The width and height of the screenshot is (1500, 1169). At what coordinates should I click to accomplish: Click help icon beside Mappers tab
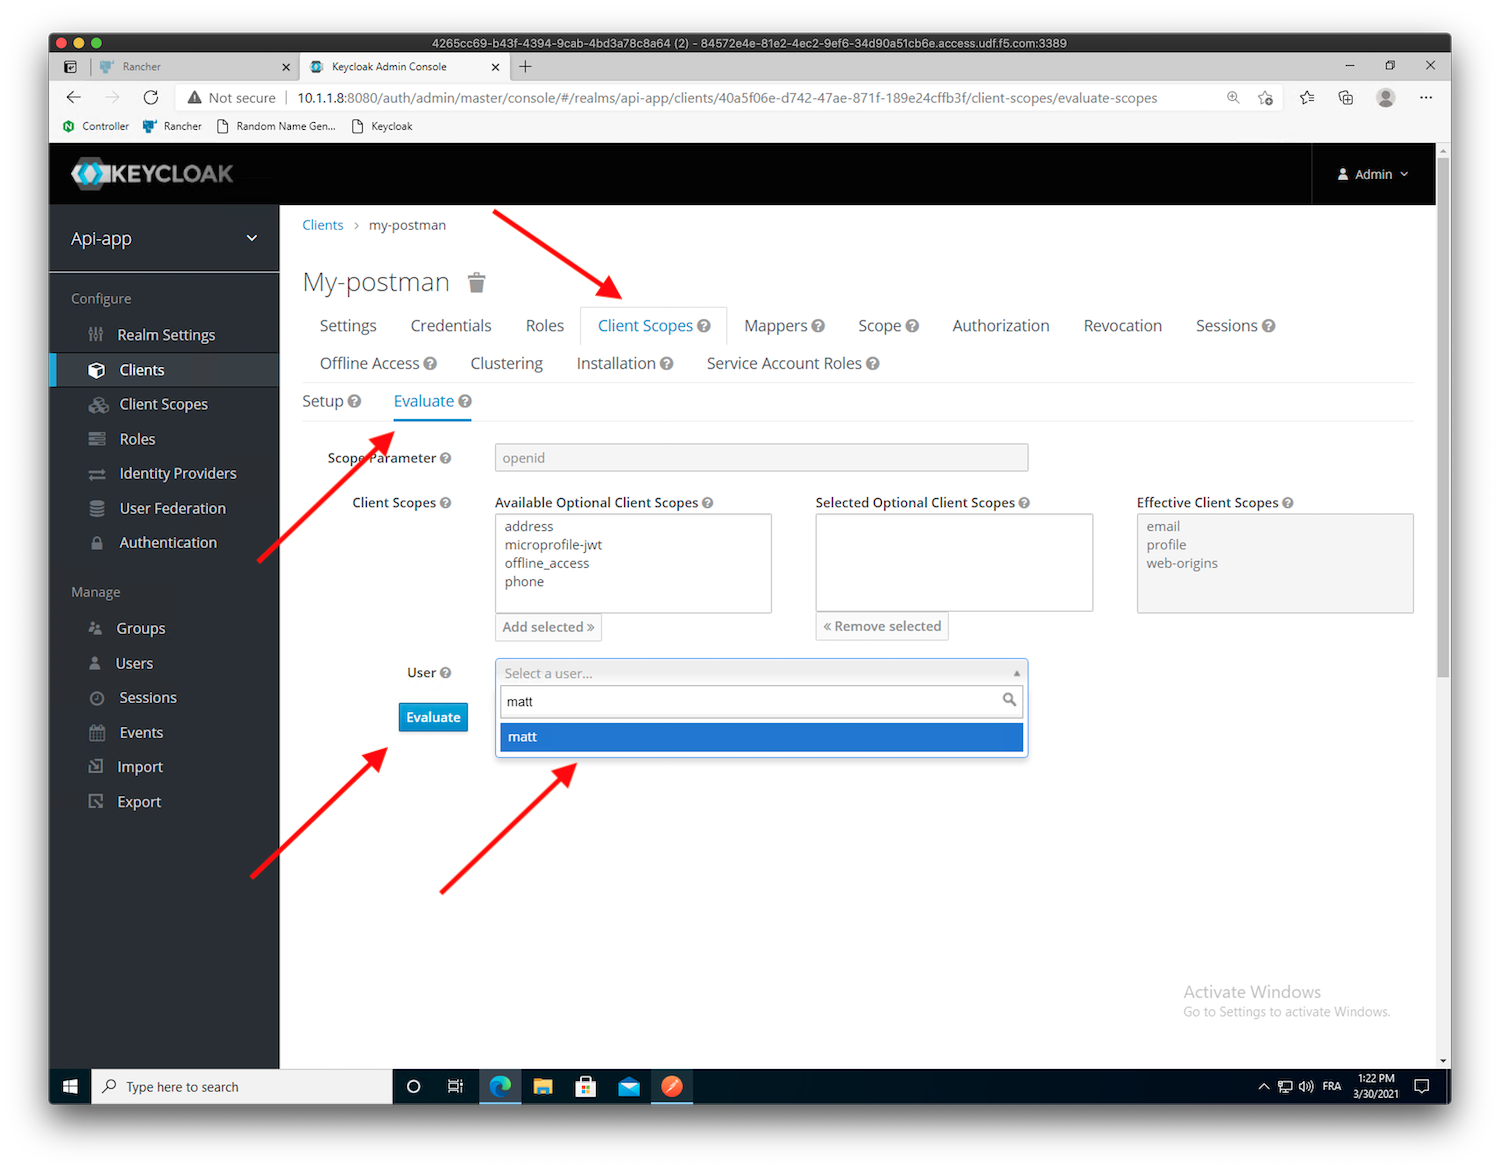coord(818,326)
